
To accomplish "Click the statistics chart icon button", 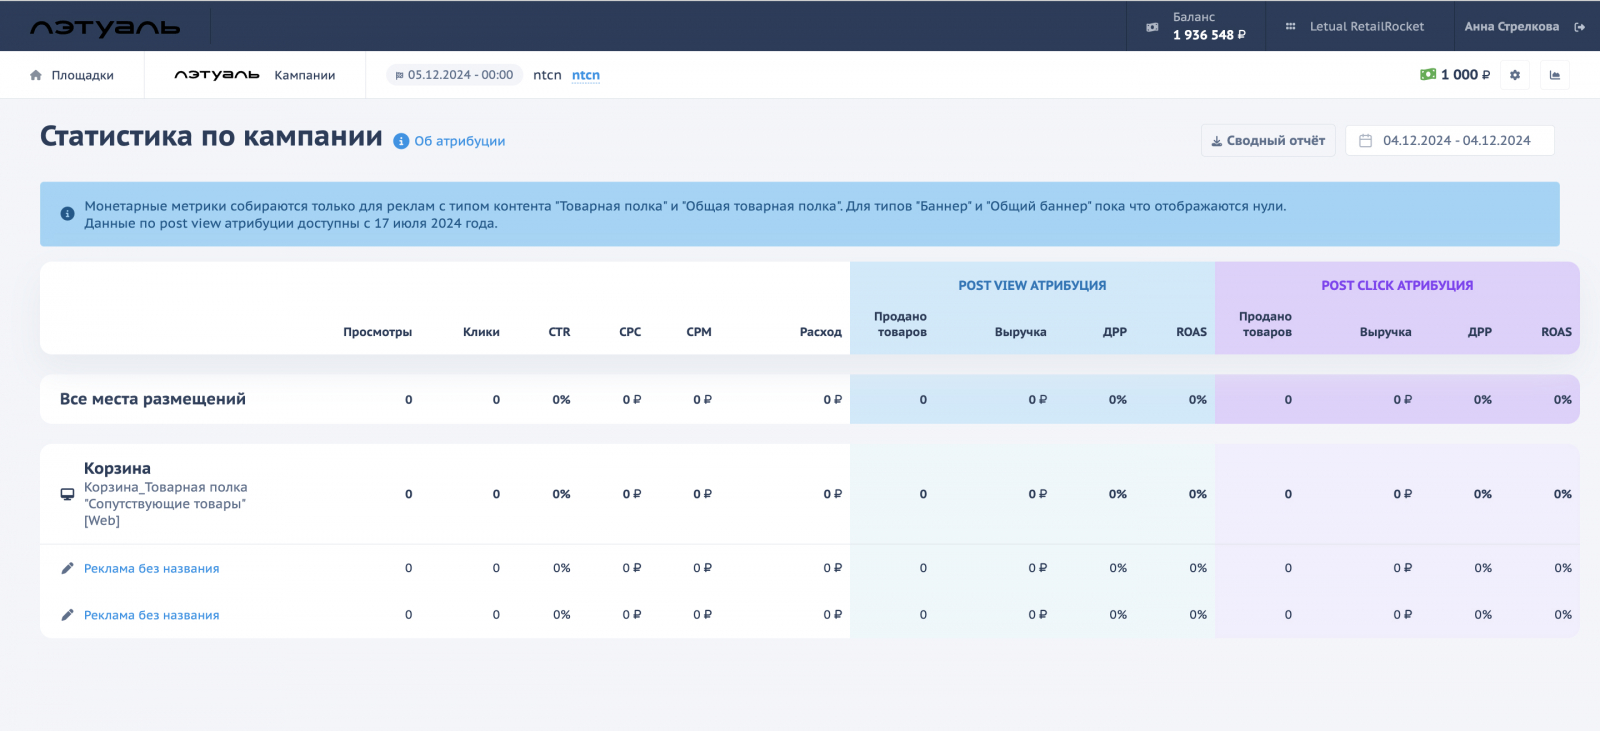I will (1555, 75).
